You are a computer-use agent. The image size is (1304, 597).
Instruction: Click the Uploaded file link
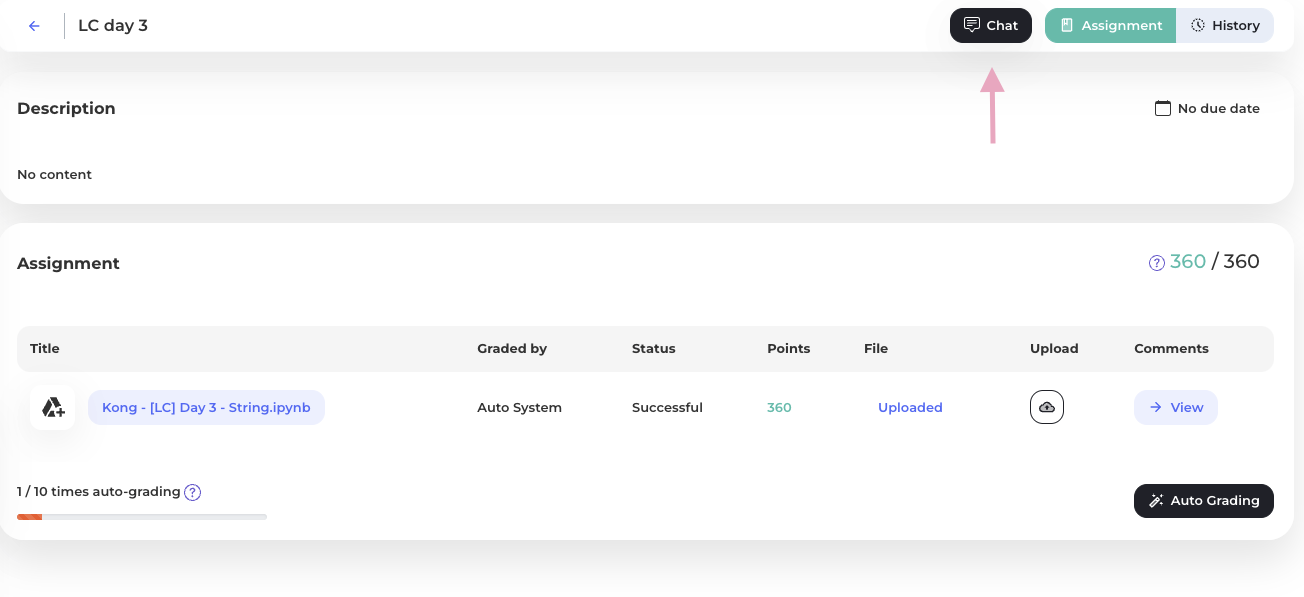(910, 407)
